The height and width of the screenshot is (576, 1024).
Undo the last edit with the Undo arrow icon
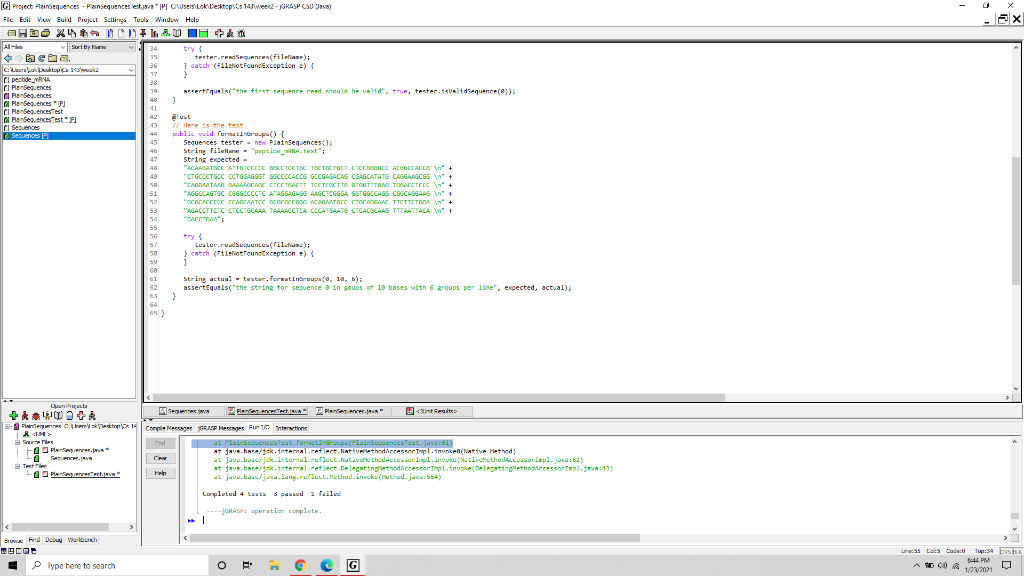(x=94, y=31)
